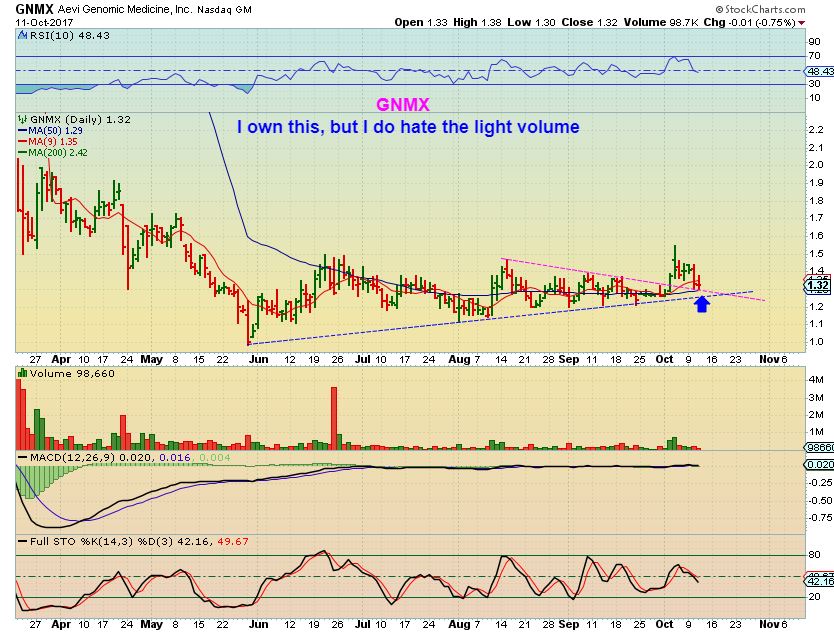Click the 2.2 price axis label

click(815, 129)
